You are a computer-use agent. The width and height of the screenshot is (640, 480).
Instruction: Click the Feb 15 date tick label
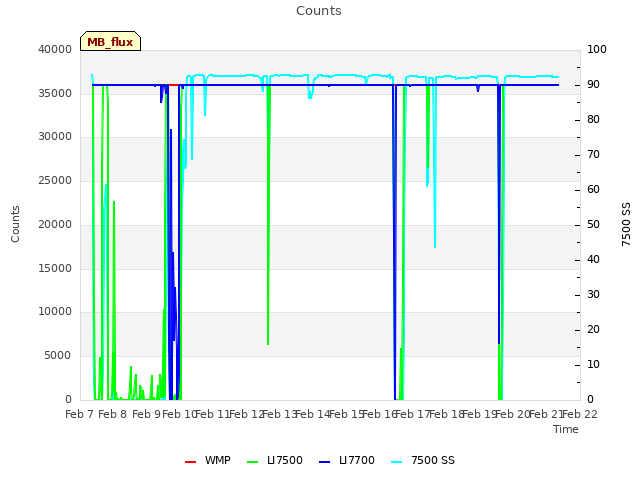point(346,415)
